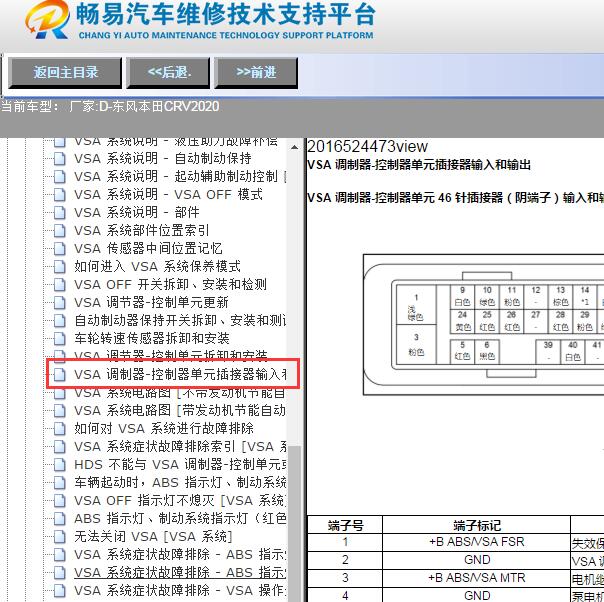This screenshot has width=604, height=602.
Task: Click page icon beside VSA 系统说明 - 部件
Action: click(x=60, y=212)
